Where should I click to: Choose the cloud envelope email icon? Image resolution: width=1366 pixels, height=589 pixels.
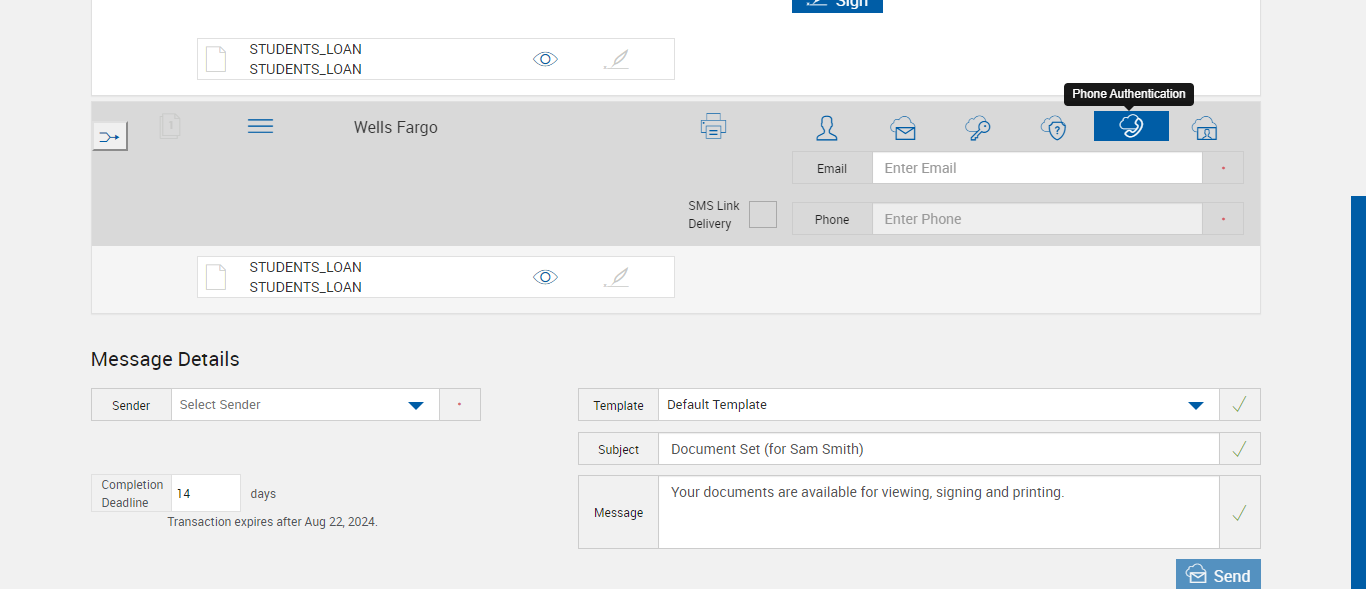click(903, 128)
